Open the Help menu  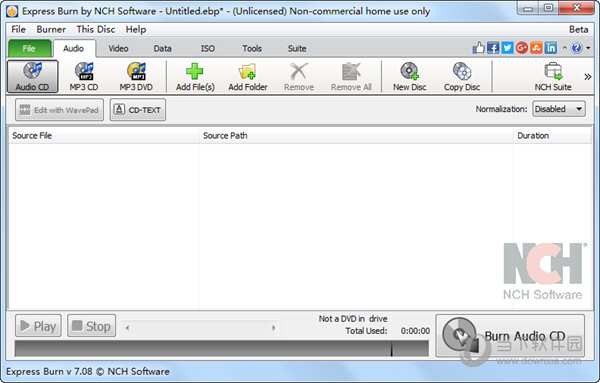[136, 29]
